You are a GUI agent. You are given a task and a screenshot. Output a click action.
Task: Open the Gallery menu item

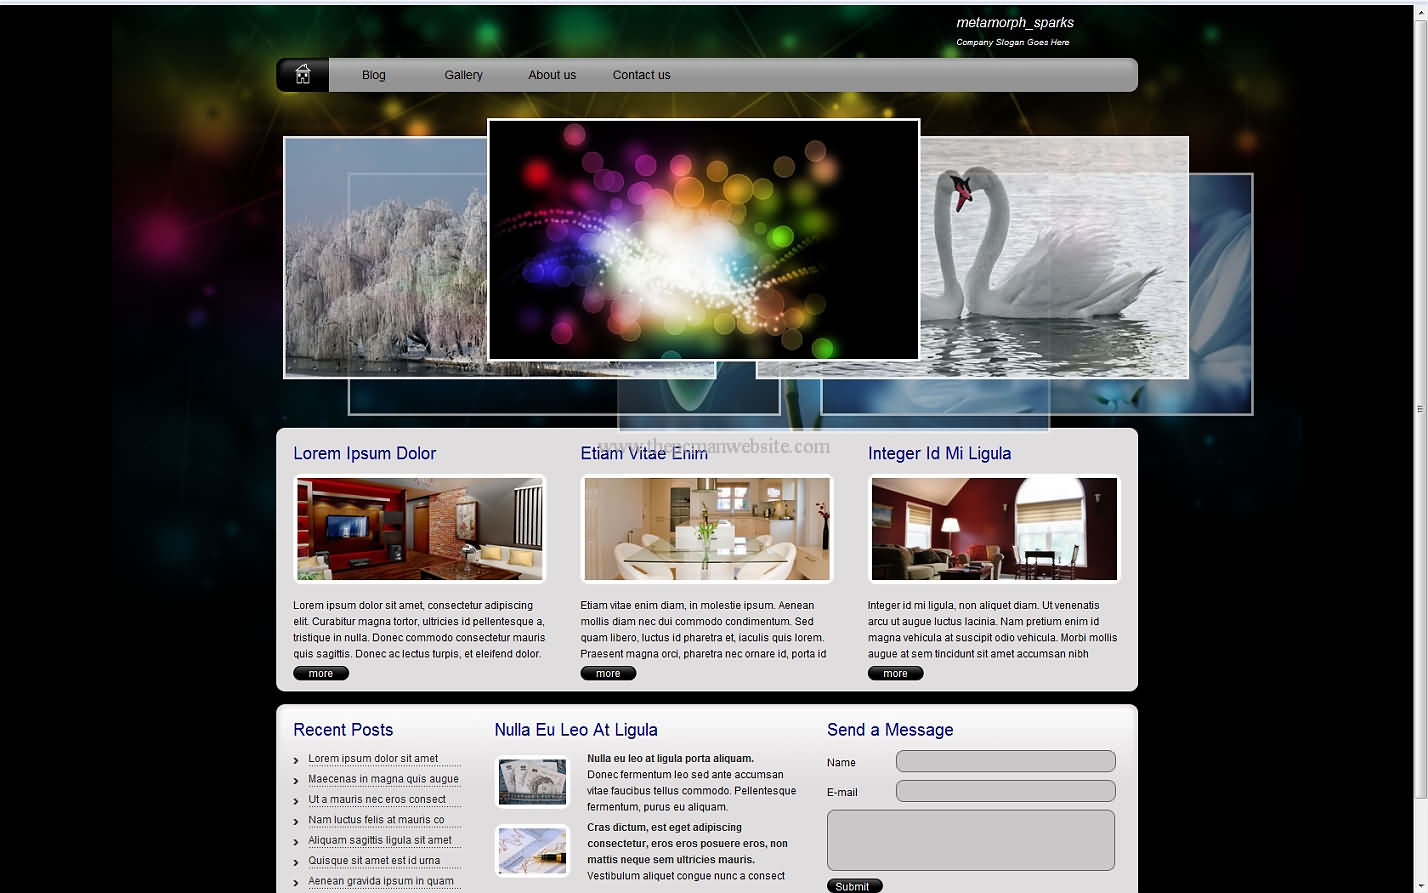click(463, 75)
